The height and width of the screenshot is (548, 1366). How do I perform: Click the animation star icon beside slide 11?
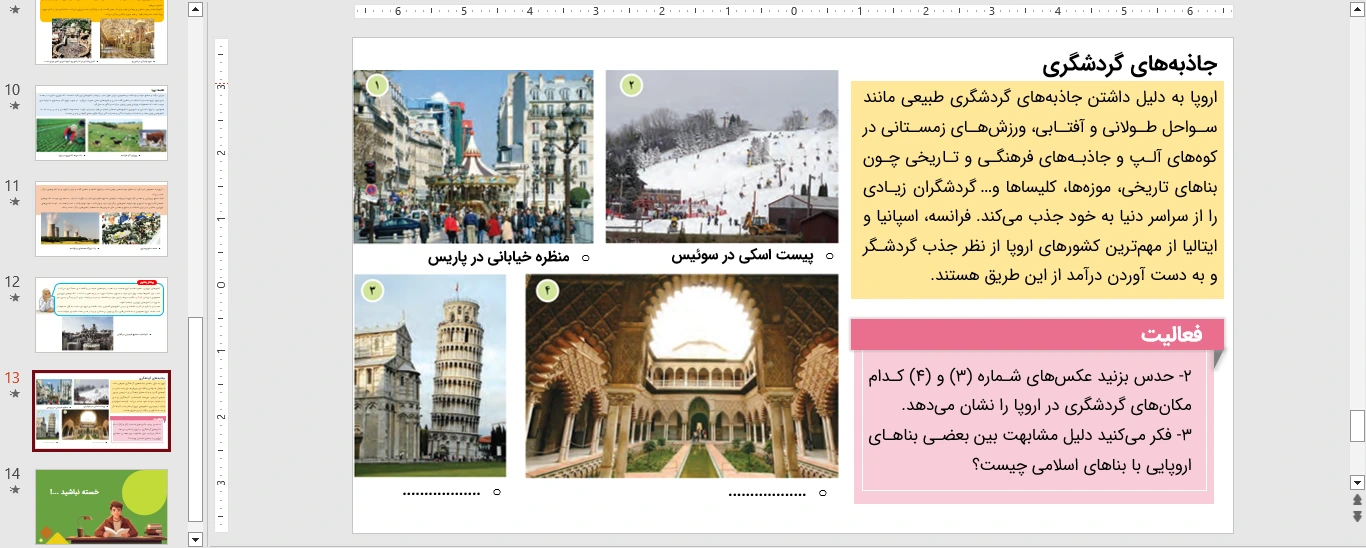click(13, 202)
